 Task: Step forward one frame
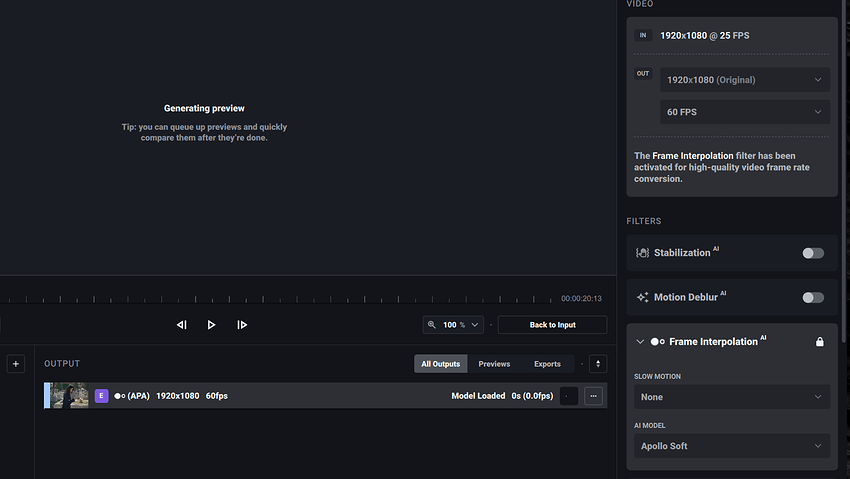[242, 325]
